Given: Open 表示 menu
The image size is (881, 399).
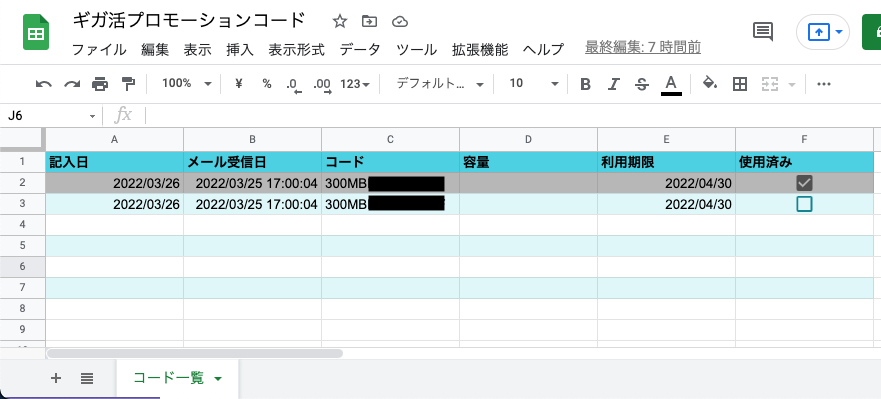Looking at the screenshot, I should point(197,49).
